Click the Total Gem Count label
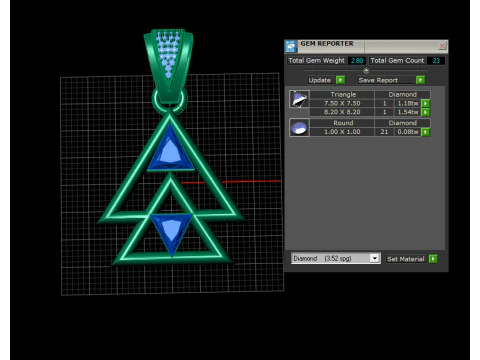This screenshot has width=480, height=360. point(397,61)
